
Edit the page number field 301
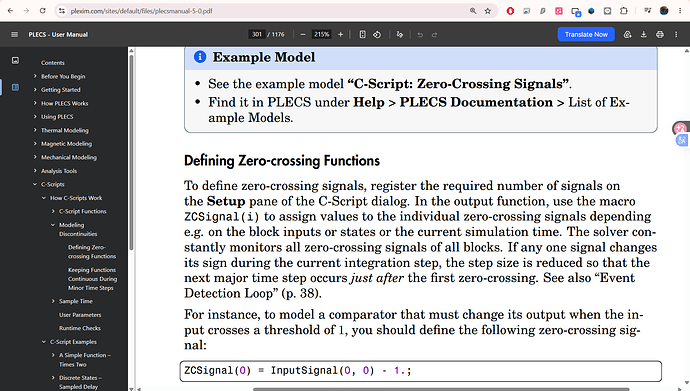(257, 34)
